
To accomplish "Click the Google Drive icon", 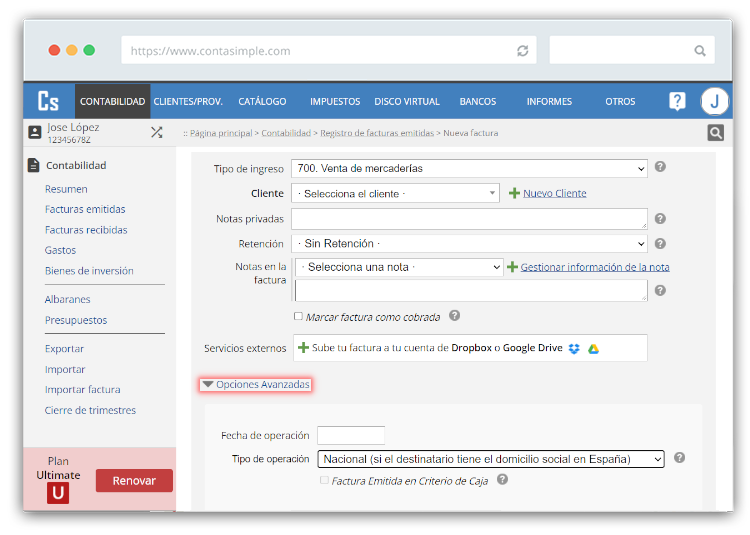I will [593, 348].
